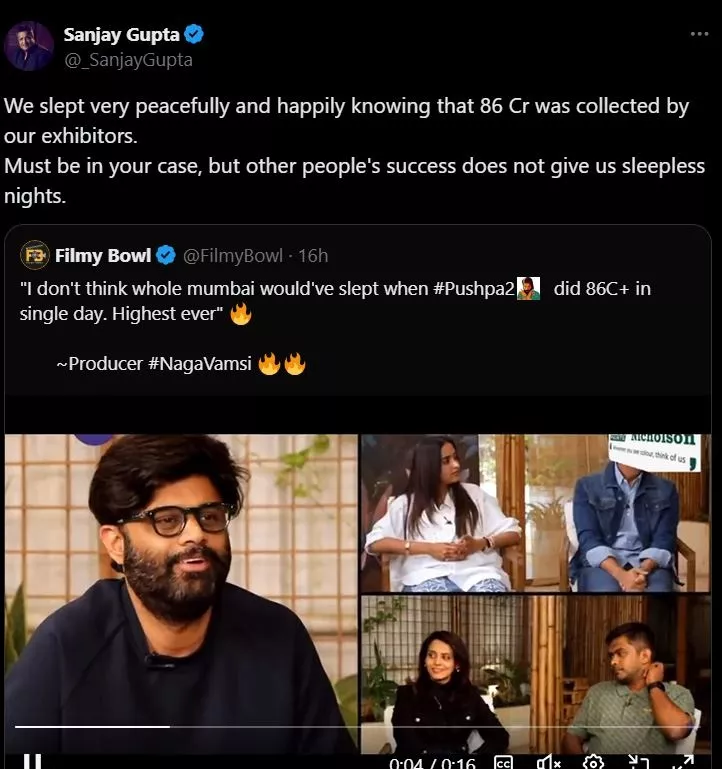
Task: Toggle closed captions on the video
Action: tap(503, 762)
